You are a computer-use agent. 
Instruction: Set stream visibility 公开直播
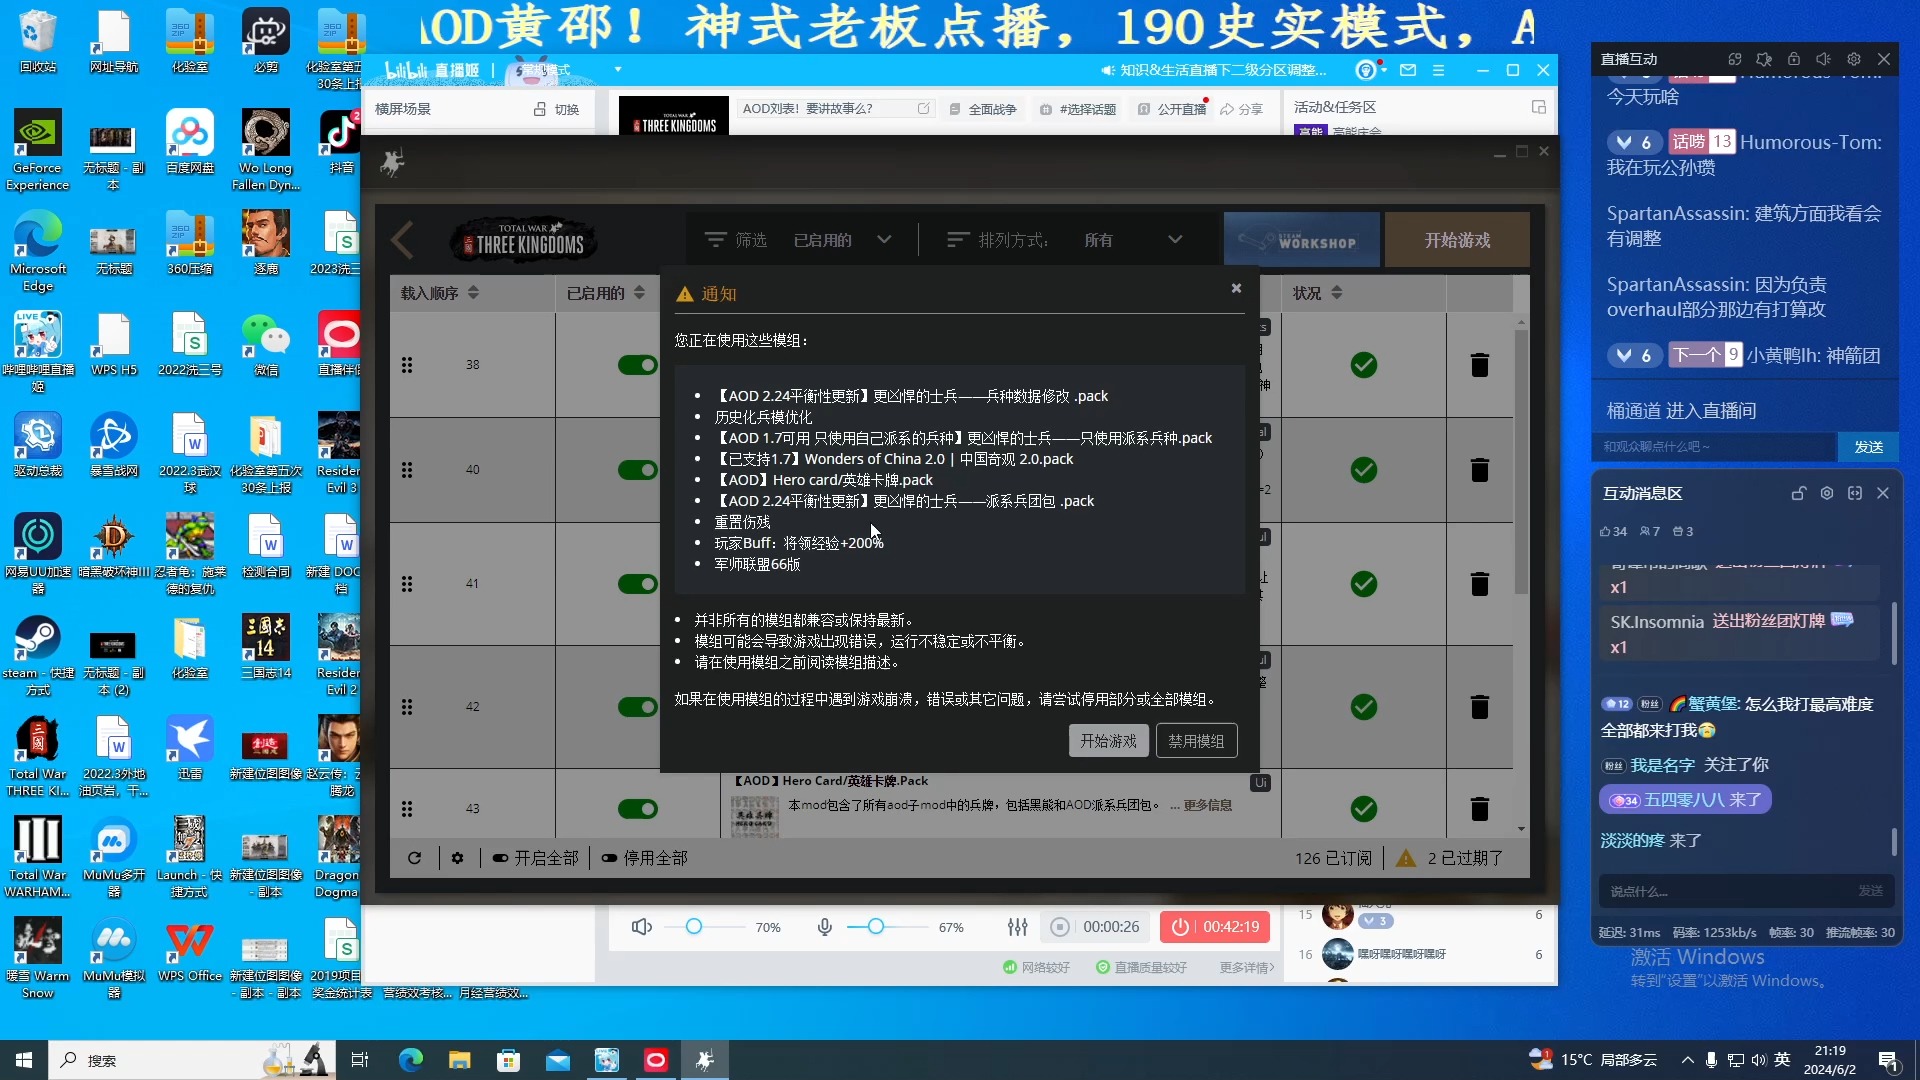(1172, 109)
